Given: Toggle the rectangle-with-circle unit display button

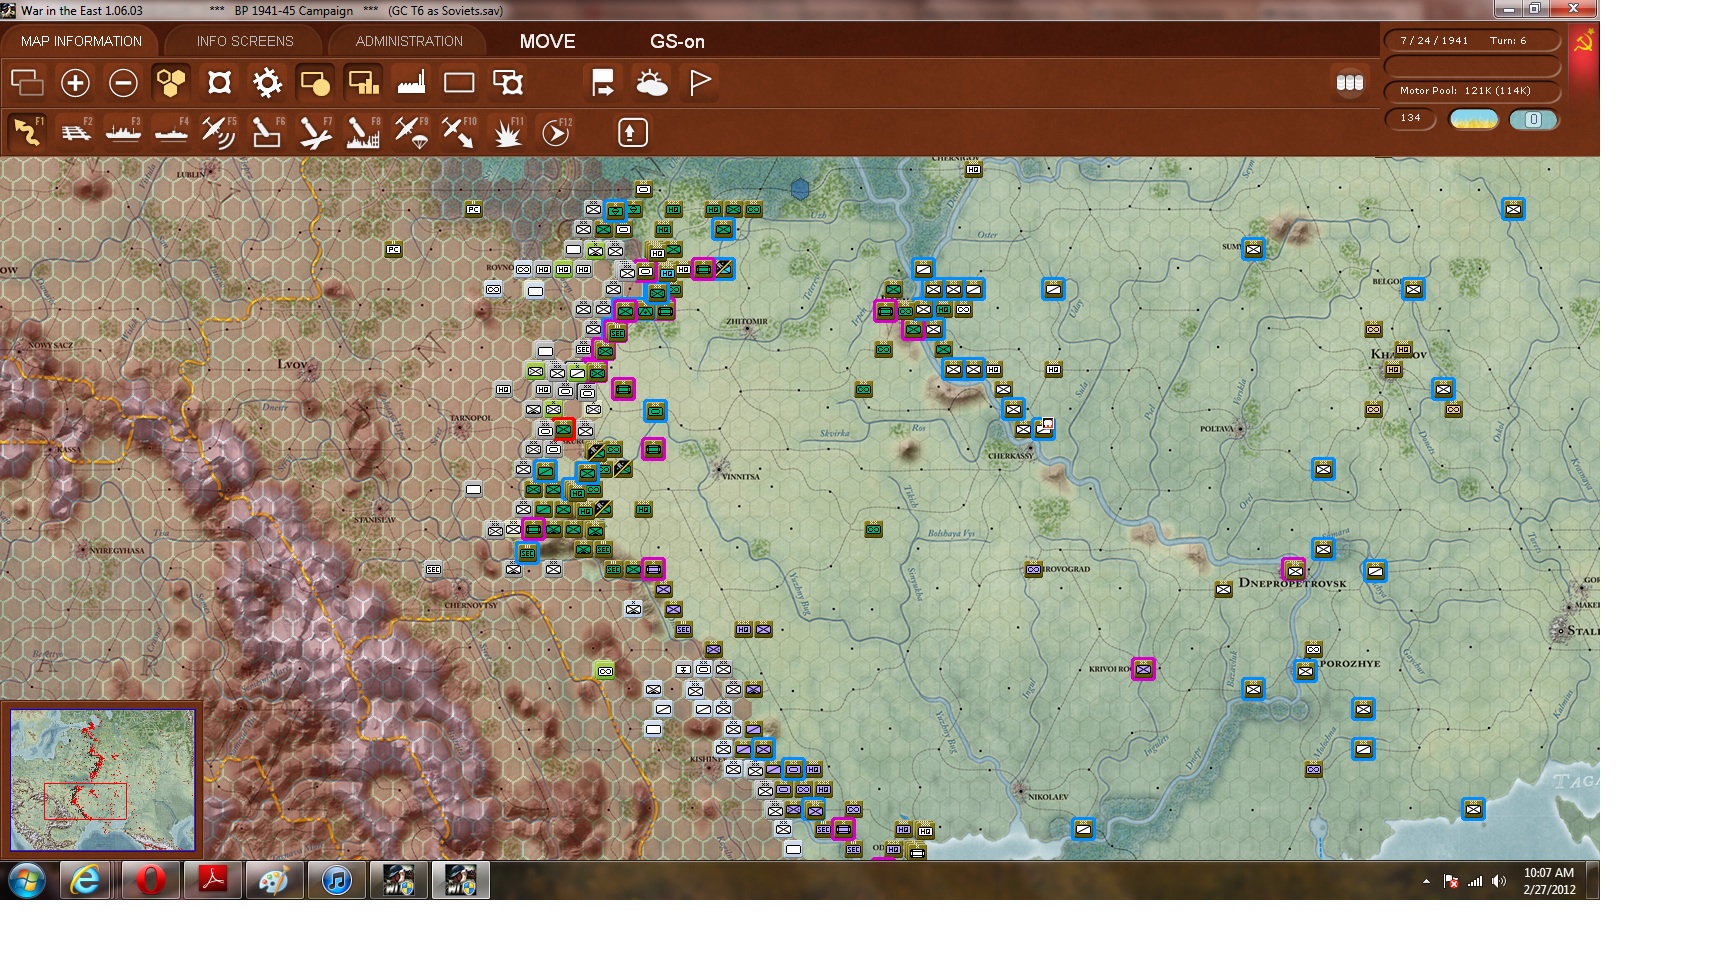Looking at the screenshot, I should point(315,82).
